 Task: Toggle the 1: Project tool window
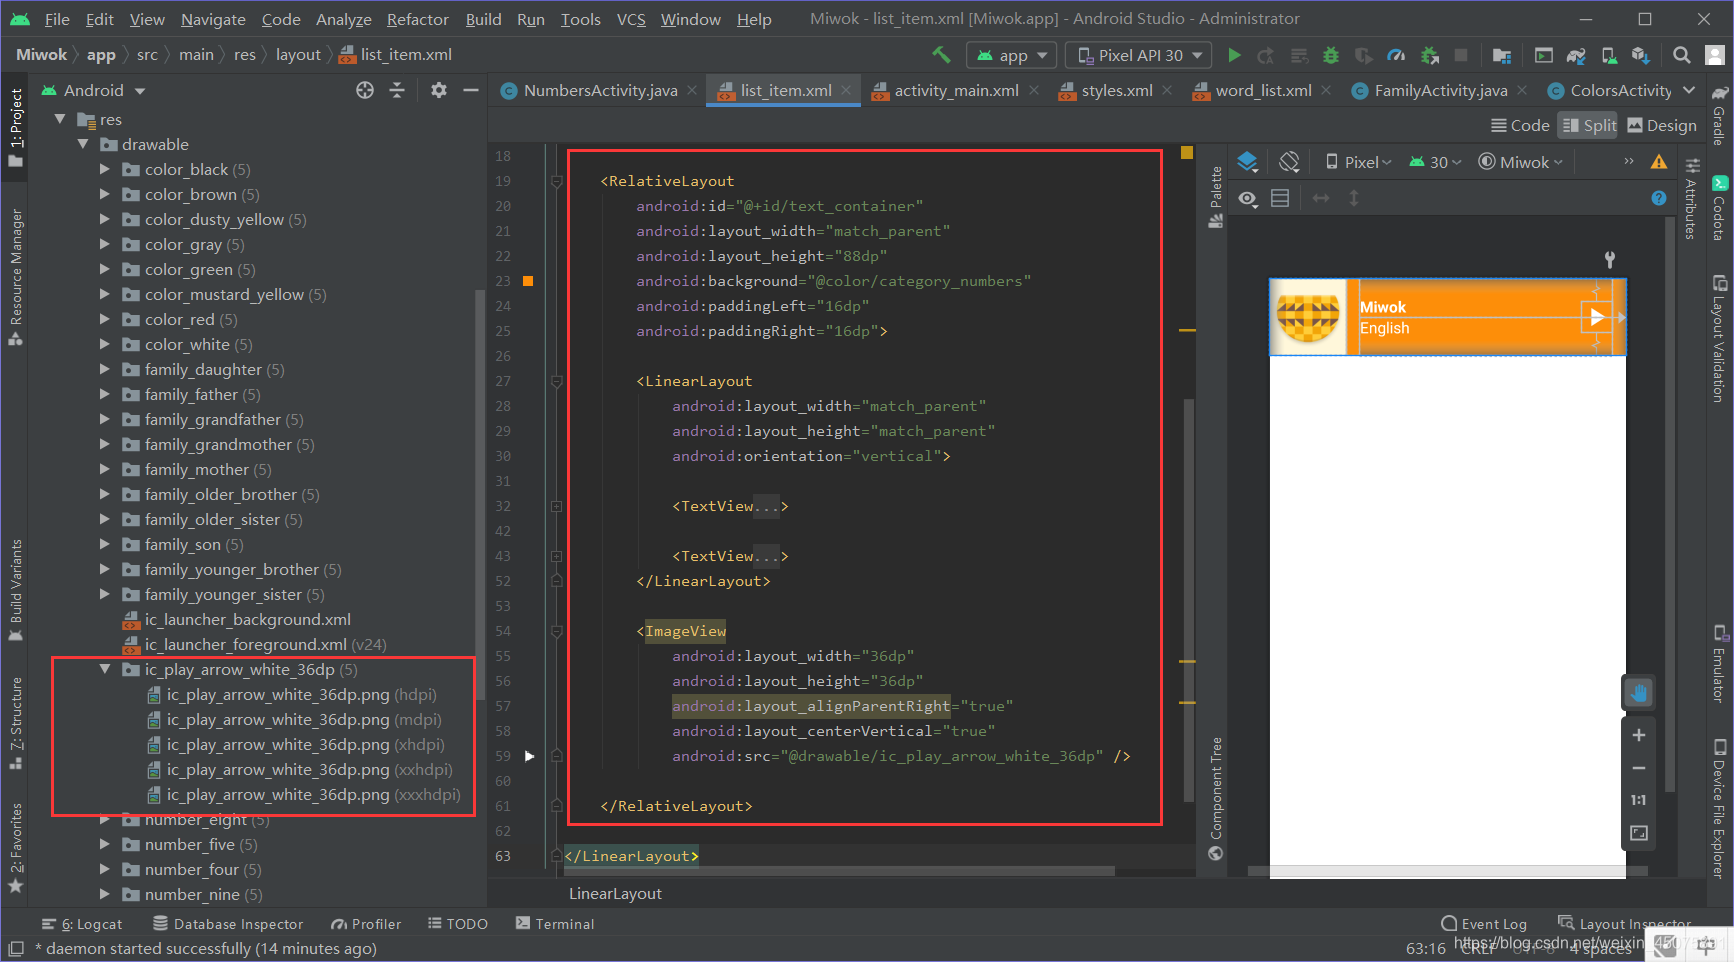pos(15,128)
